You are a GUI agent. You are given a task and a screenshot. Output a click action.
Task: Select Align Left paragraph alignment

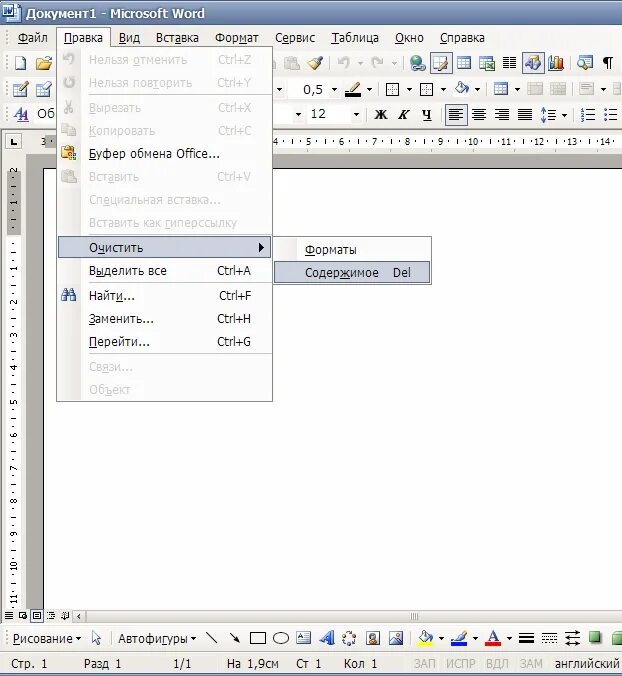click(456, 115)
